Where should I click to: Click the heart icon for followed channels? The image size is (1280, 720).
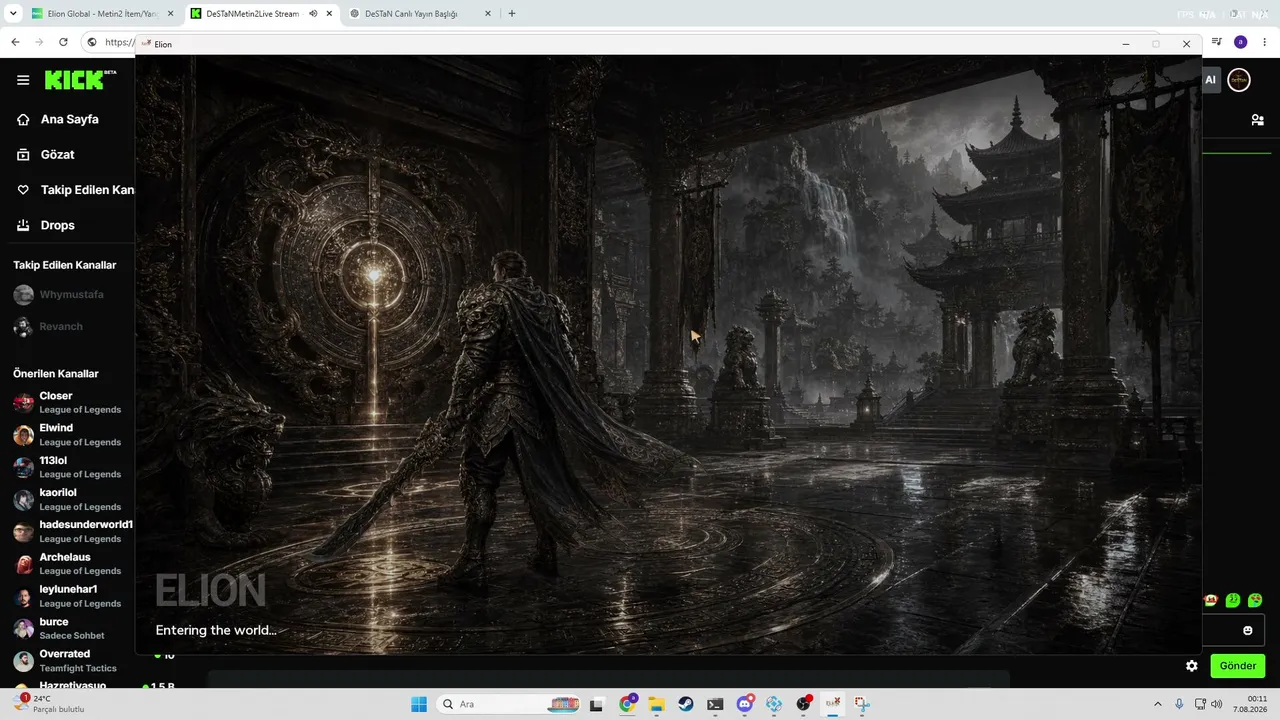23,190
